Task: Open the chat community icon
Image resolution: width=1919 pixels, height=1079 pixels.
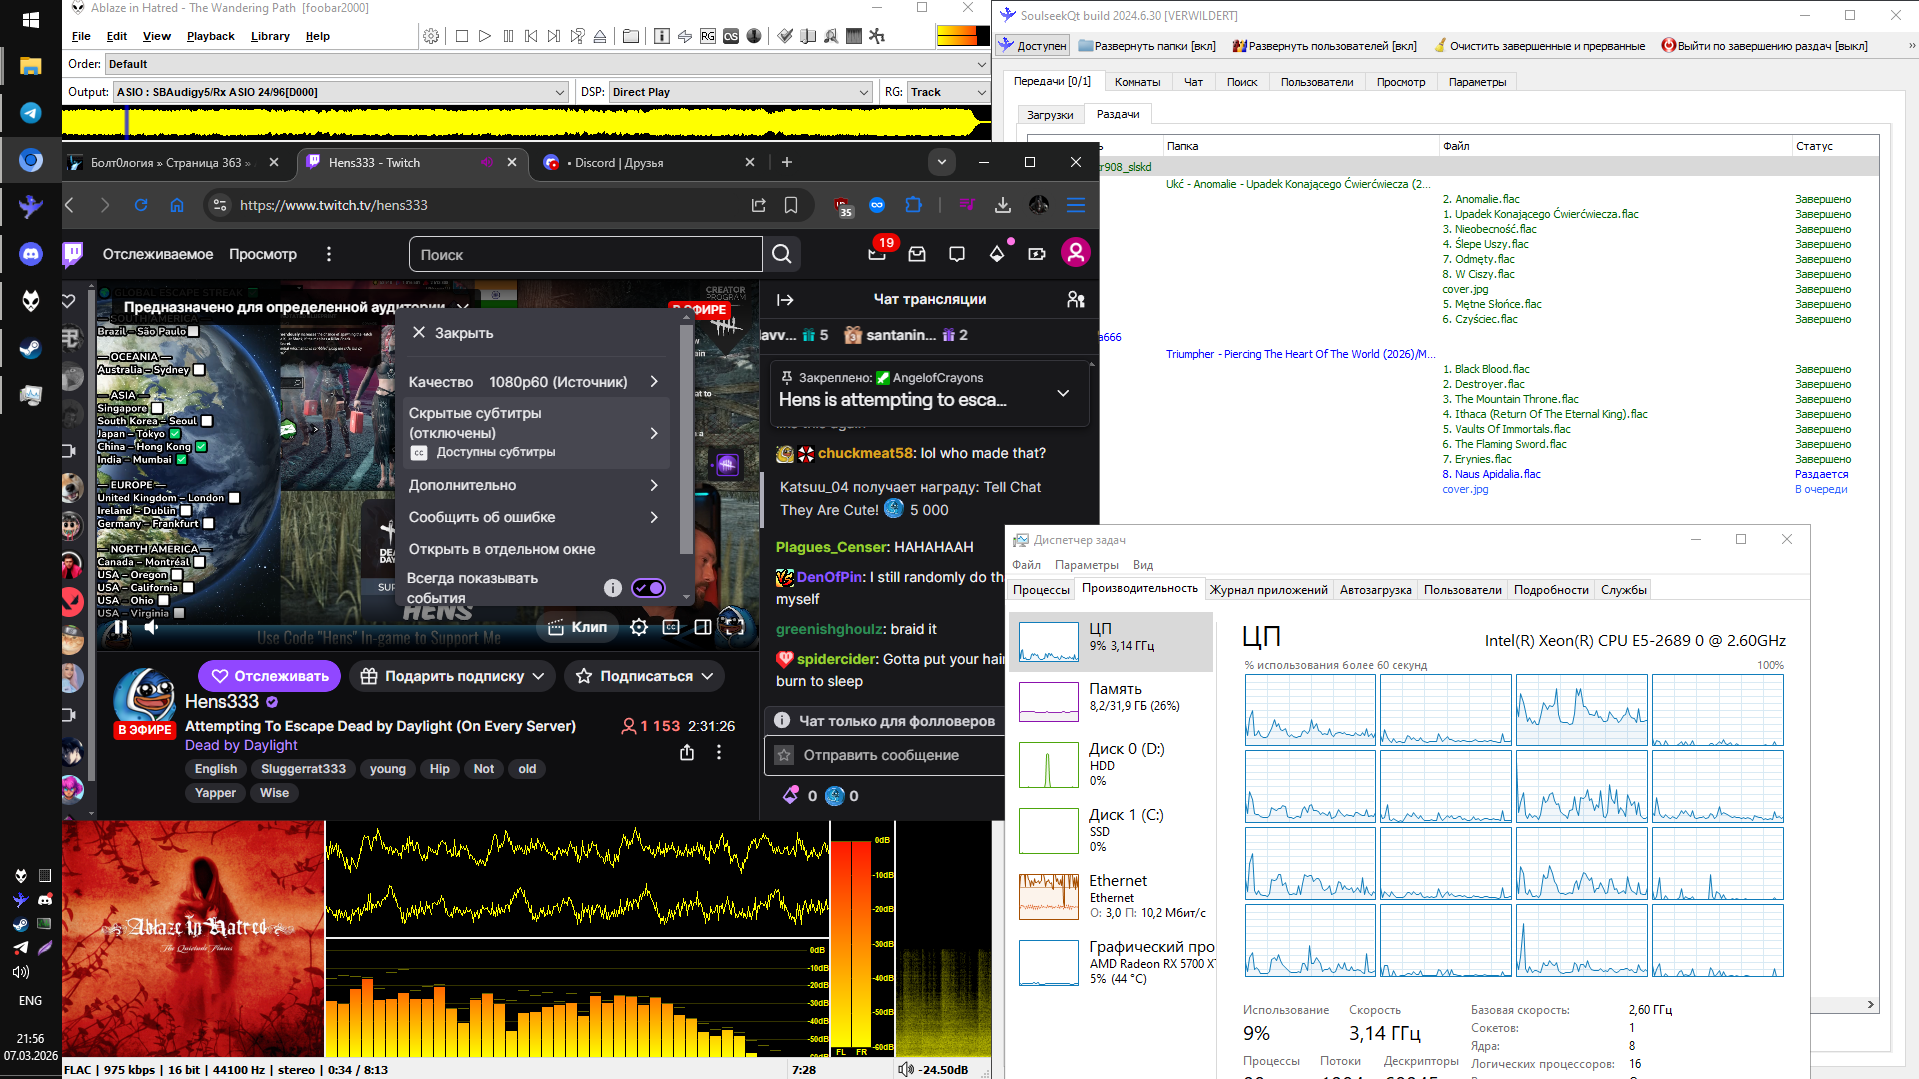Action: (1076, 299)
